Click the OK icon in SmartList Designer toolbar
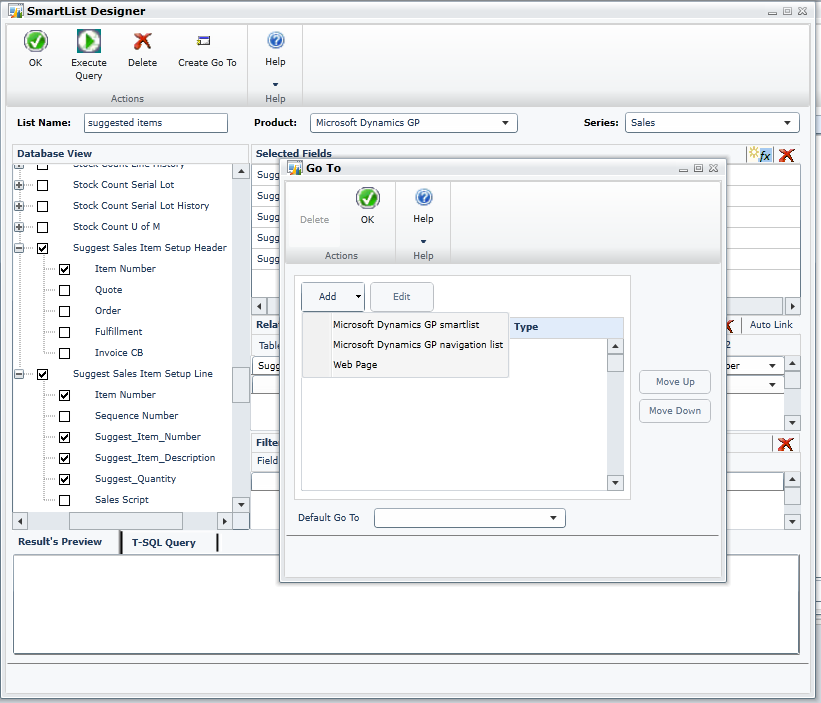This screenshot has width=821, height=703. coord(36,41)
